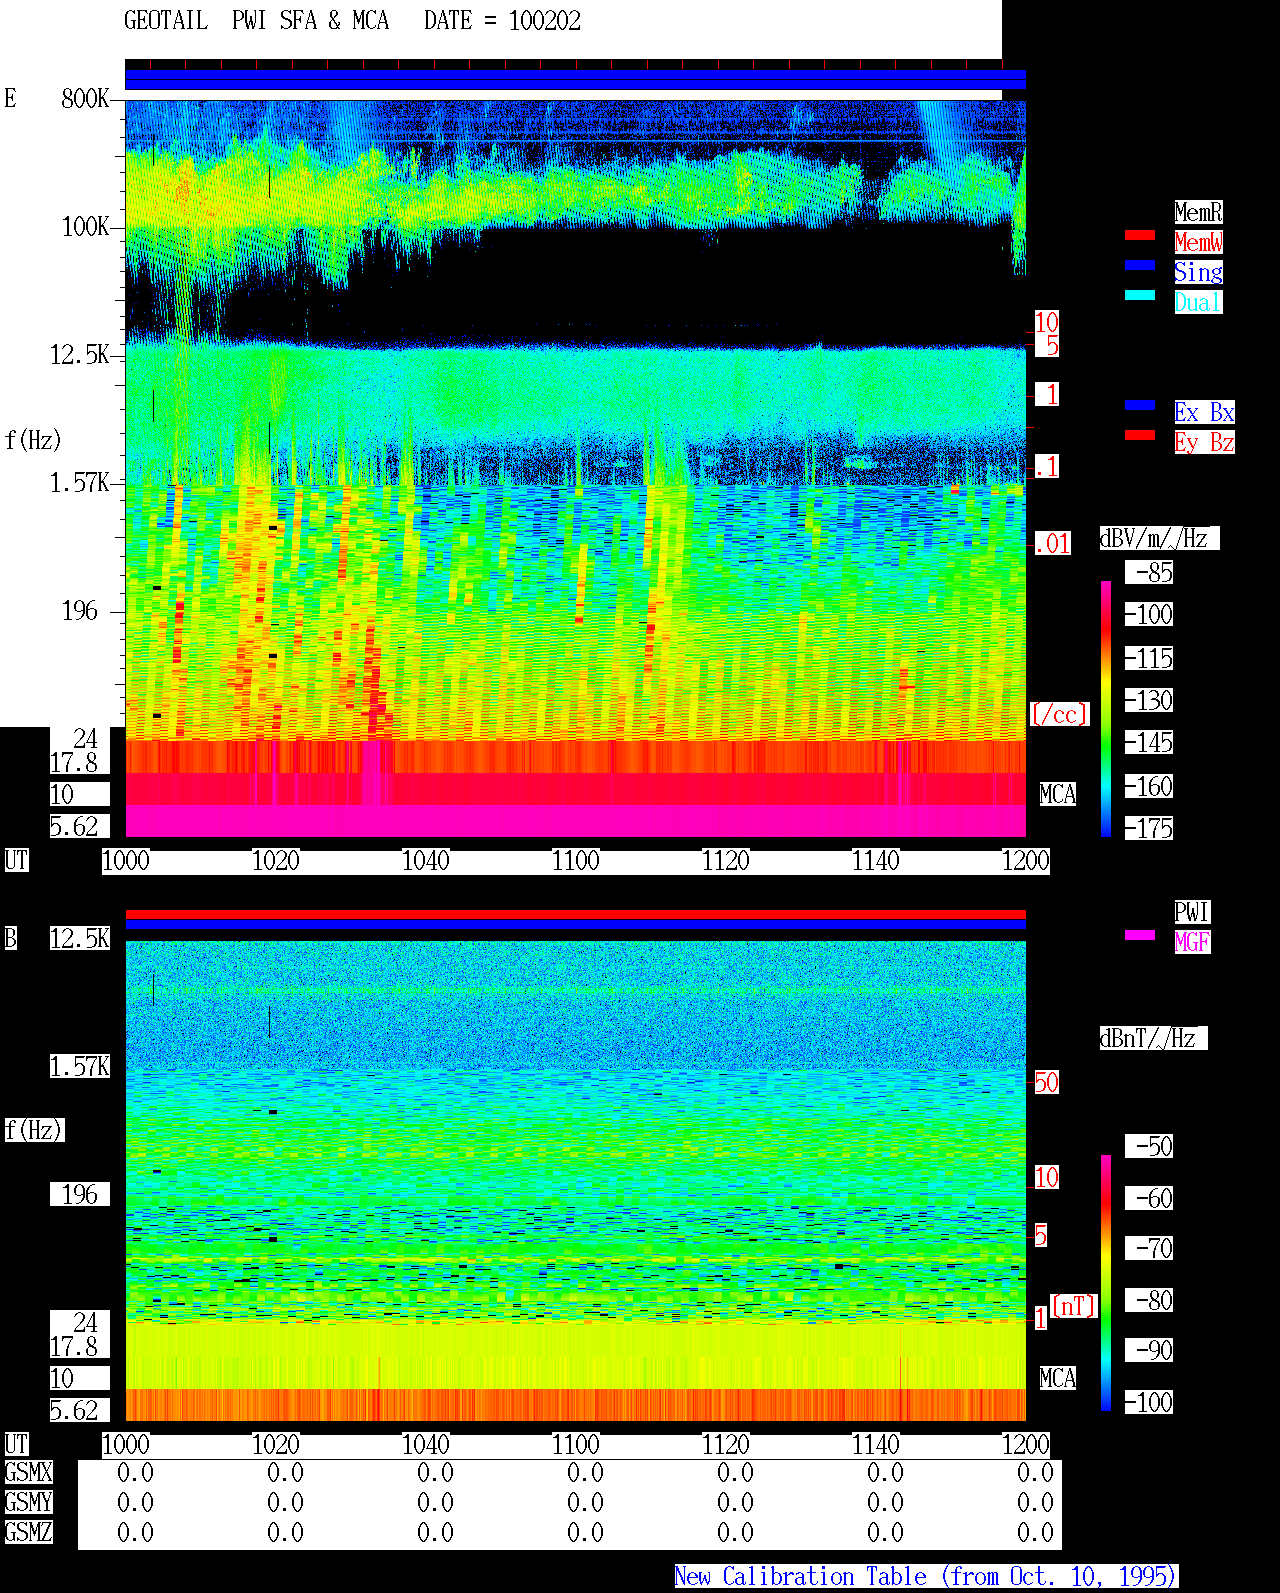Click the red MemW legend swatch
Viewport: 1280px width, 1593px height.
[1140, 235]
